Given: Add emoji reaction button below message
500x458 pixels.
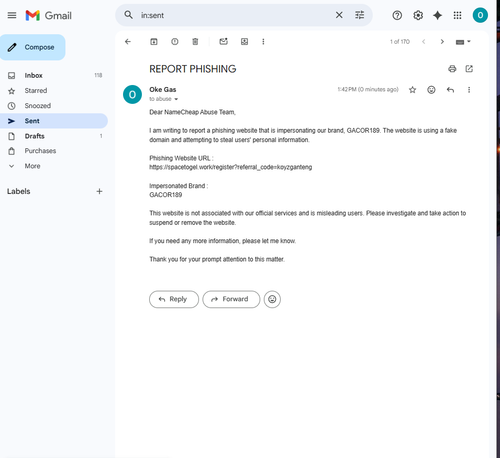Looking at the screenshot, I should (x=272, y=299).
